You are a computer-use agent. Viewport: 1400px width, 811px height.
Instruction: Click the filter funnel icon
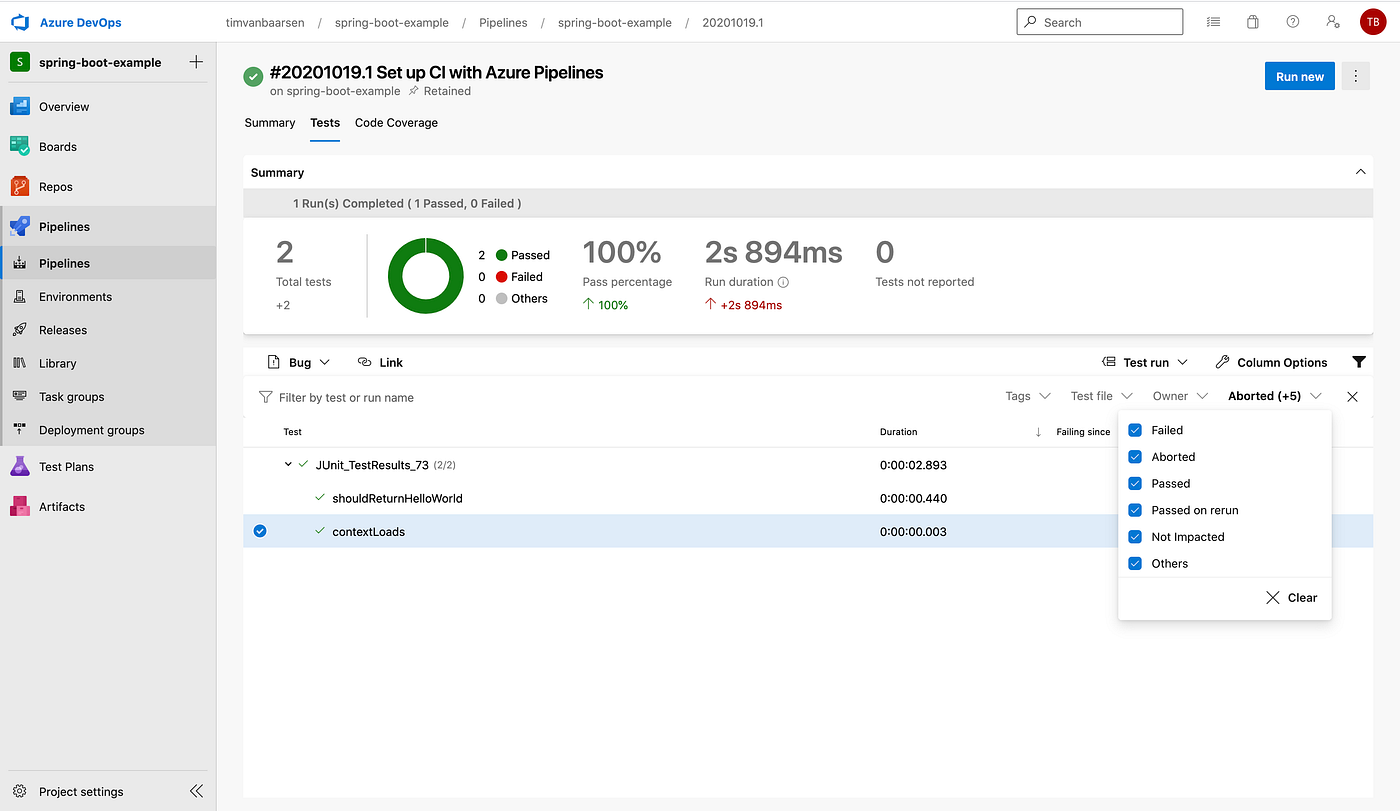pos(1359,362)
